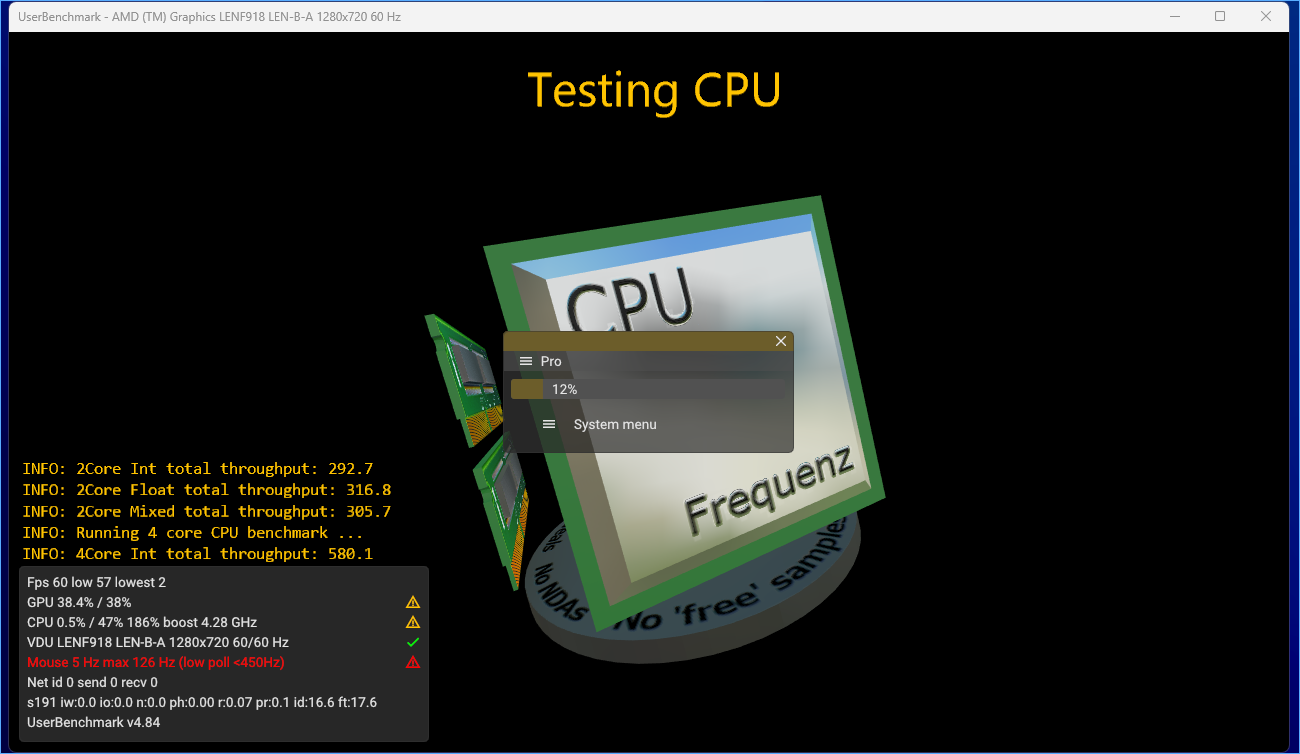Image resolution: width=1300 pixels, height=754 pixels.
Task: Select the System menu entry label
Action: pyautogui.click(x=615, y=424)
